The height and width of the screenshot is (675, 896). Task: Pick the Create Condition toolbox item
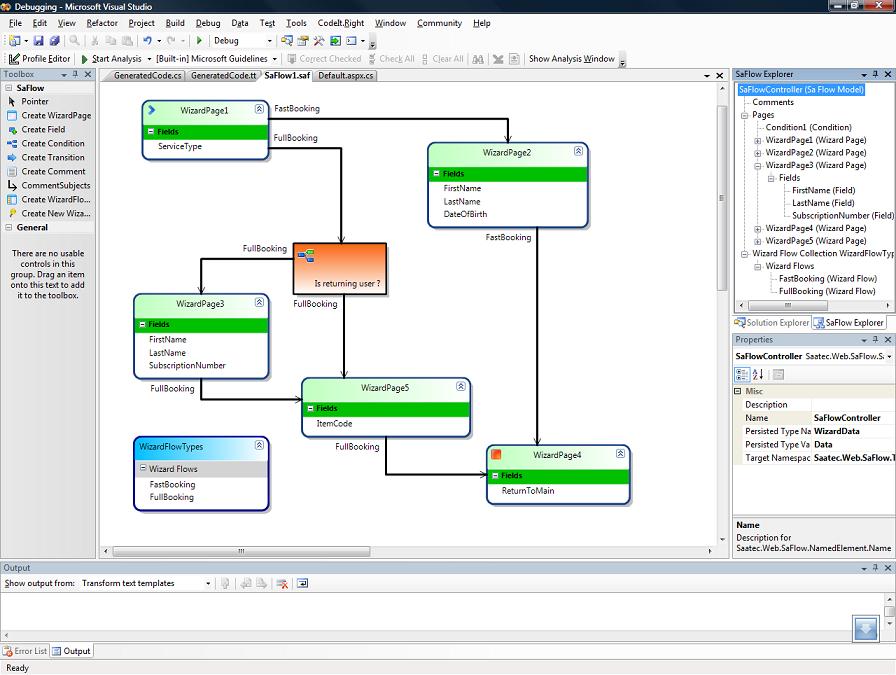point(52,143)
